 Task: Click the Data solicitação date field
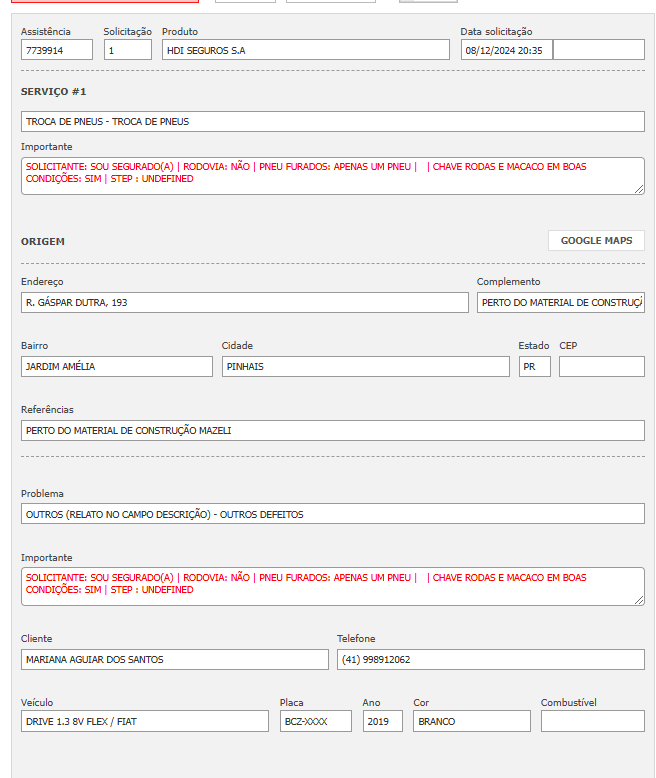(506, 50)
